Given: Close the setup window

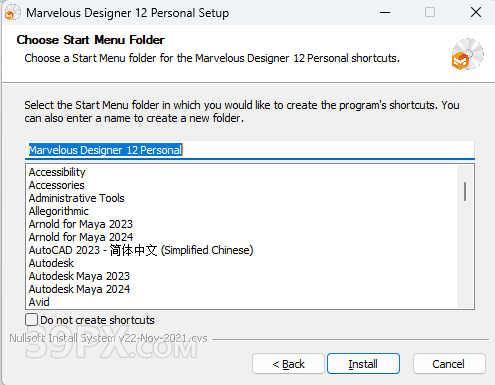Looking at the screenshot, I should [476, 12].
